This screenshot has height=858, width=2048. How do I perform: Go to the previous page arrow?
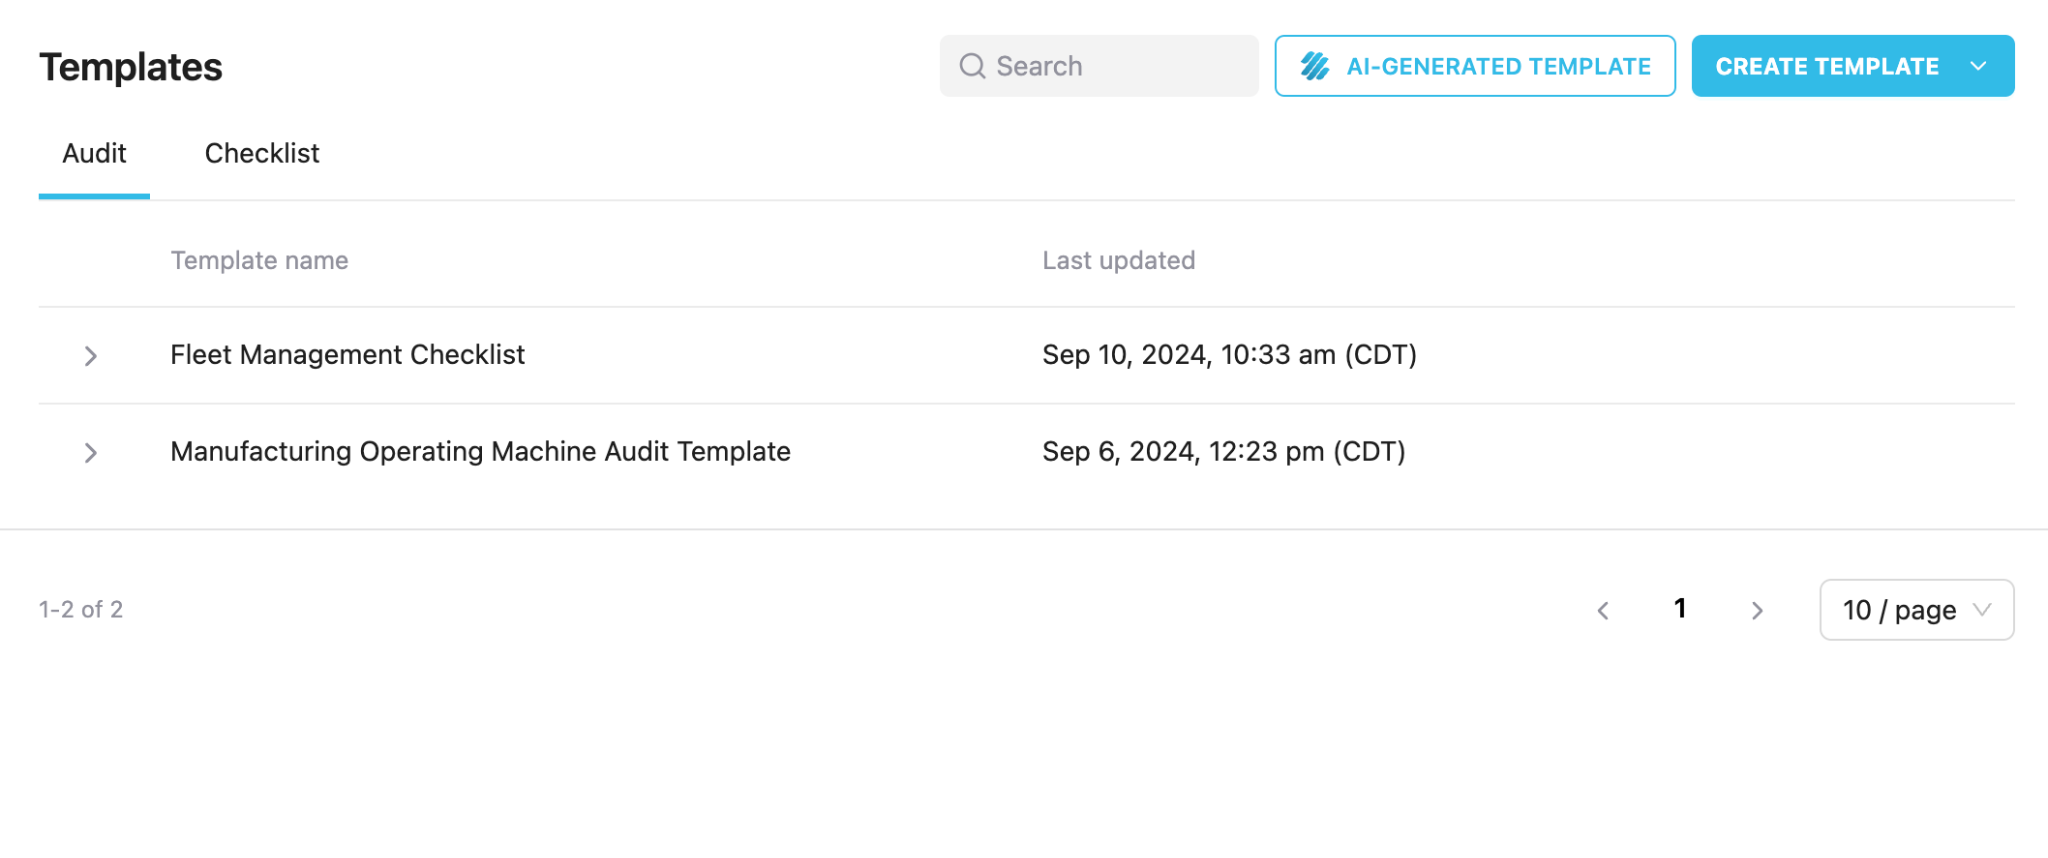click(1603, 610)
